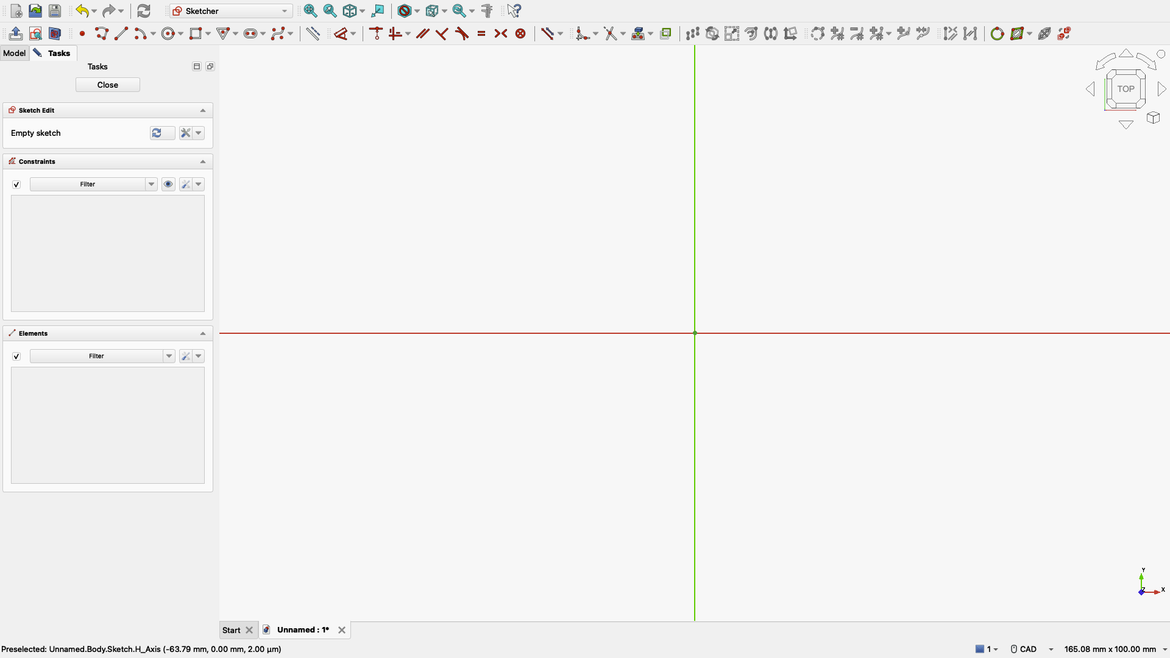This screenshot has width=1170, height=658.
Task: Select the create line tool
Action: tap(119, 33)
